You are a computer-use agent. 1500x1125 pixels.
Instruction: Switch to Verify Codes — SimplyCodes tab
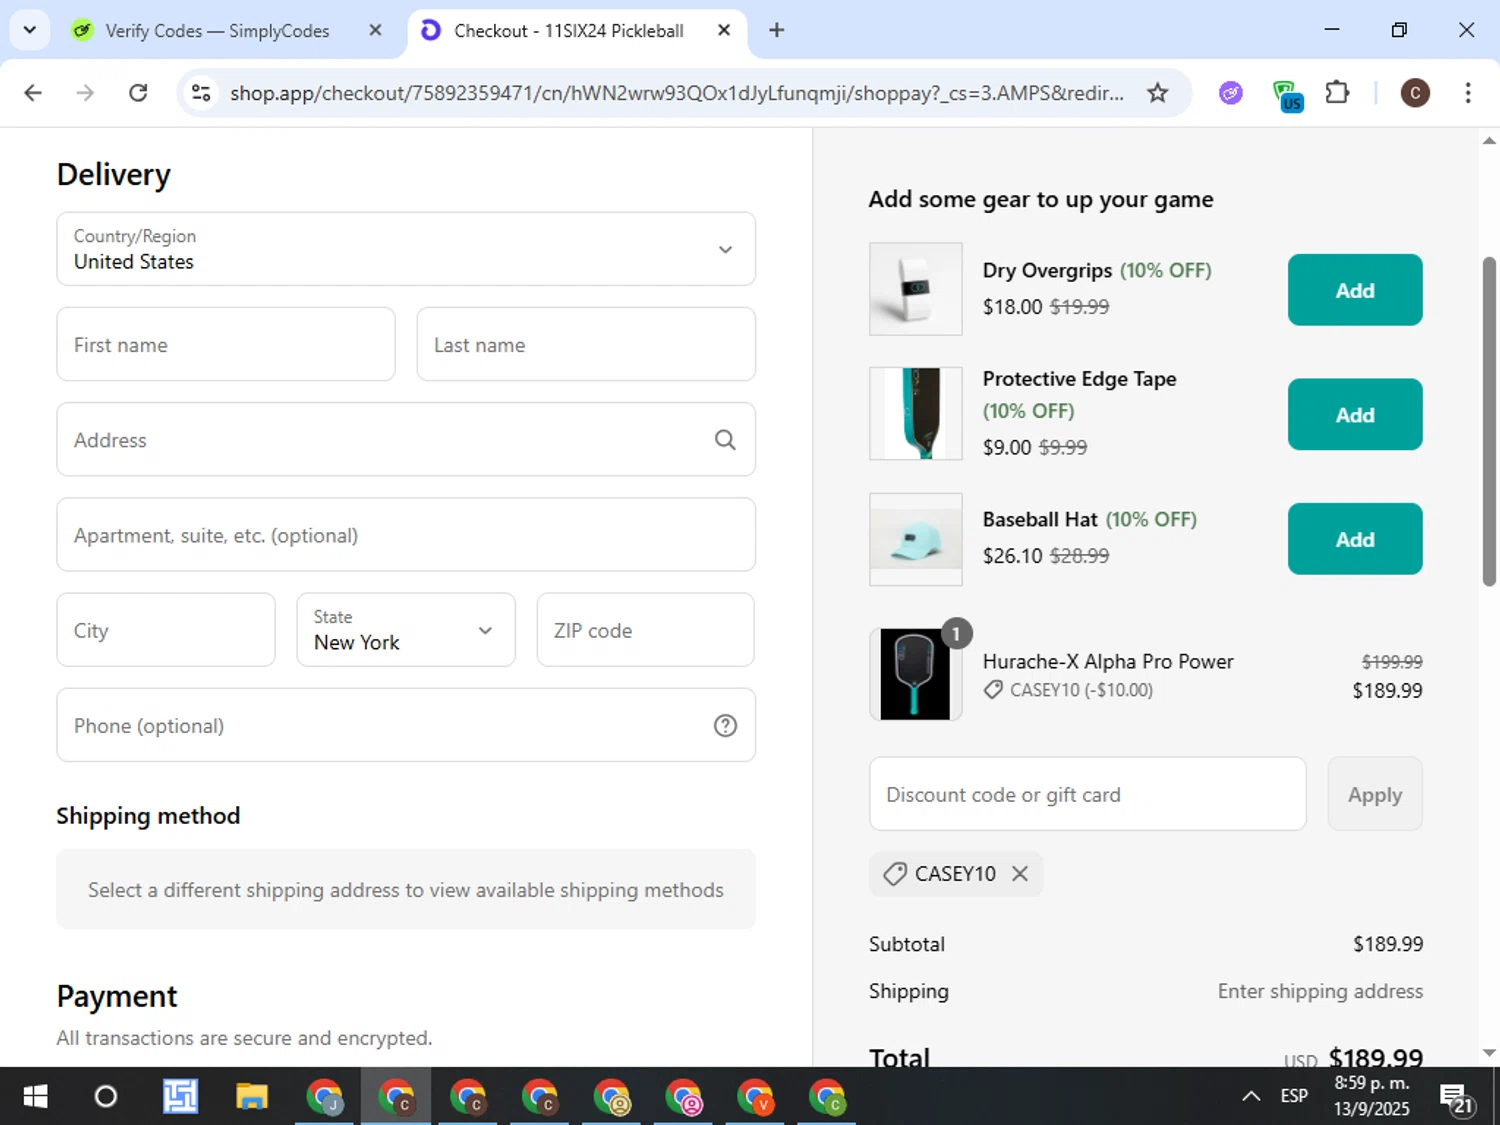coord(217,31)
